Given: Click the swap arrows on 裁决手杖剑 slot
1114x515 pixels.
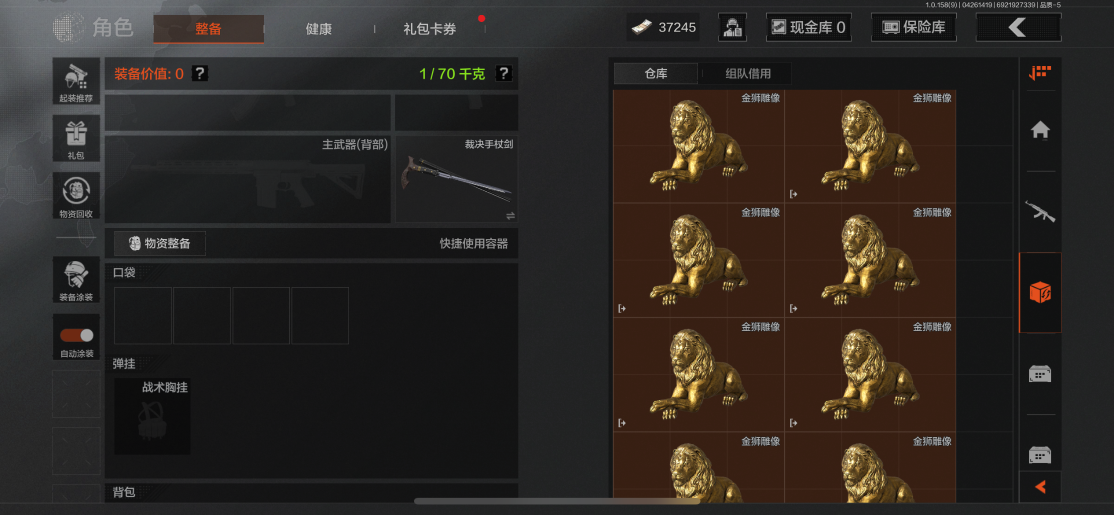Looking at the screenshot, I should 510,216.
